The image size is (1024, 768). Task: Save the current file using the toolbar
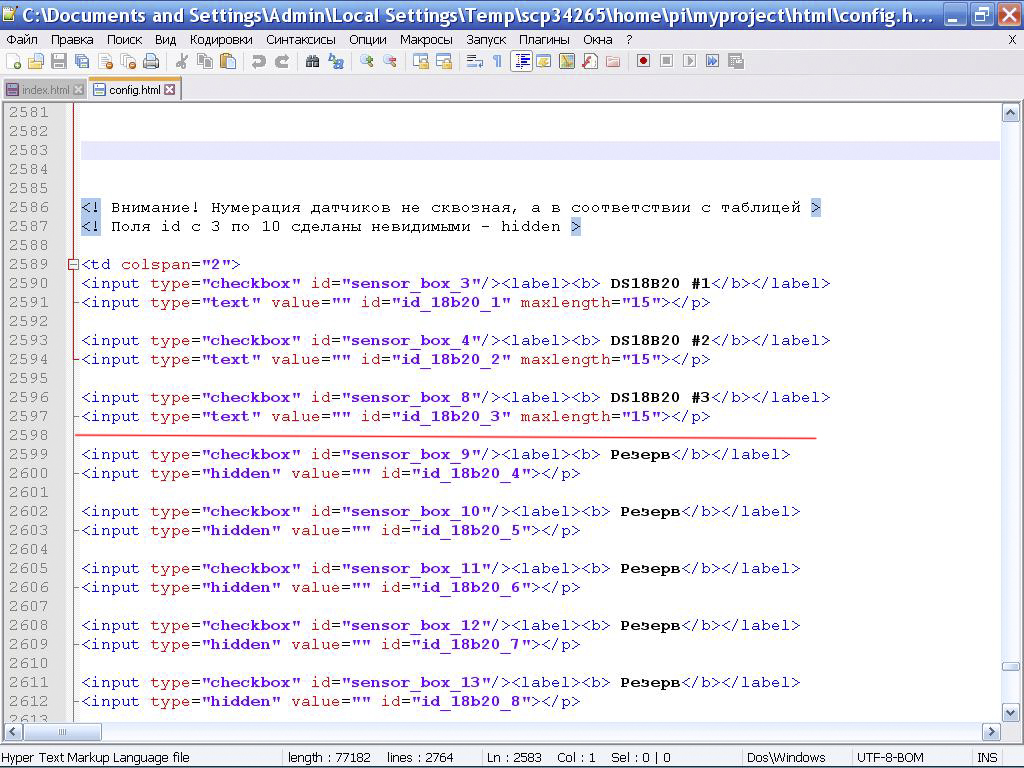[x=59, y=61]
